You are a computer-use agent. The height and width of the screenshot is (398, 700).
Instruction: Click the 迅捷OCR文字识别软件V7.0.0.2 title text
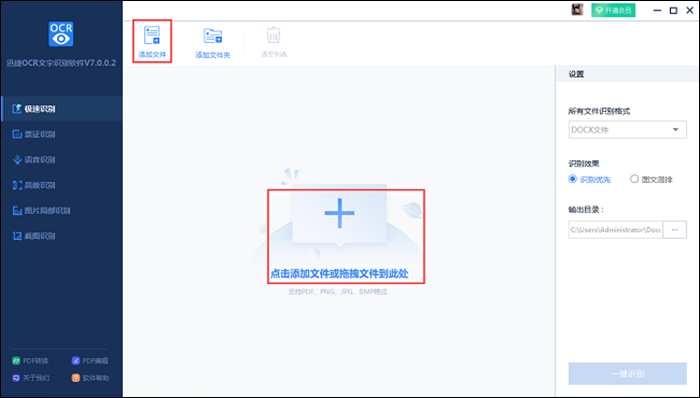(61, 63)
